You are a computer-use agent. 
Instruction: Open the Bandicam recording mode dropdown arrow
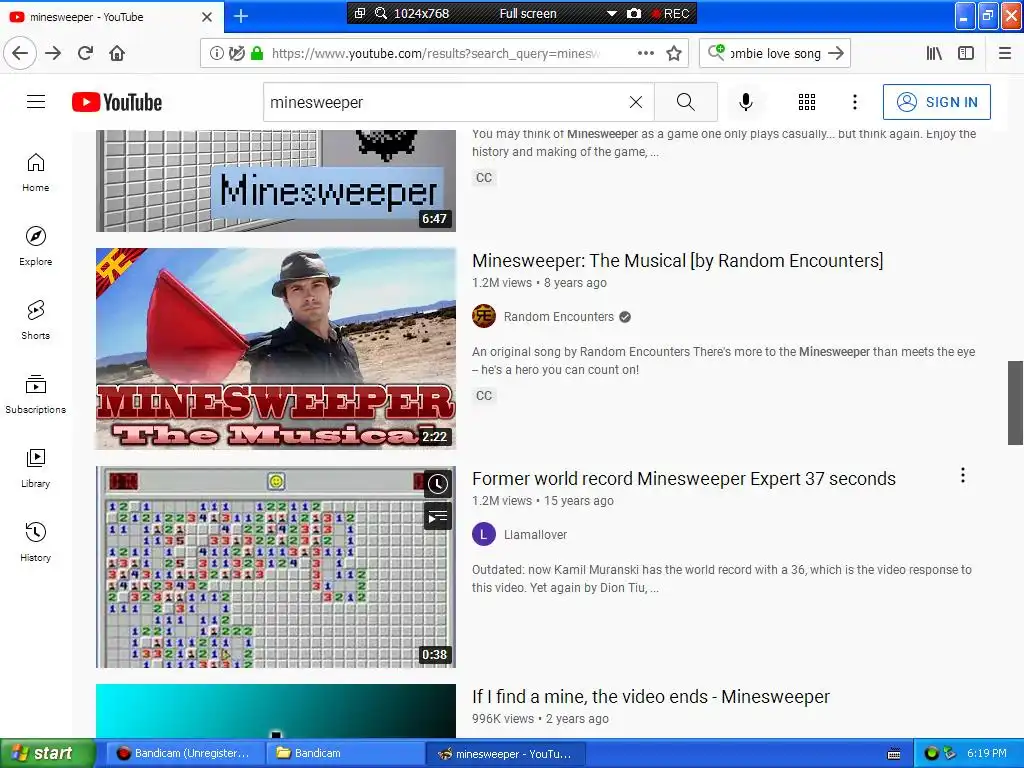click(x=611, y=13)
